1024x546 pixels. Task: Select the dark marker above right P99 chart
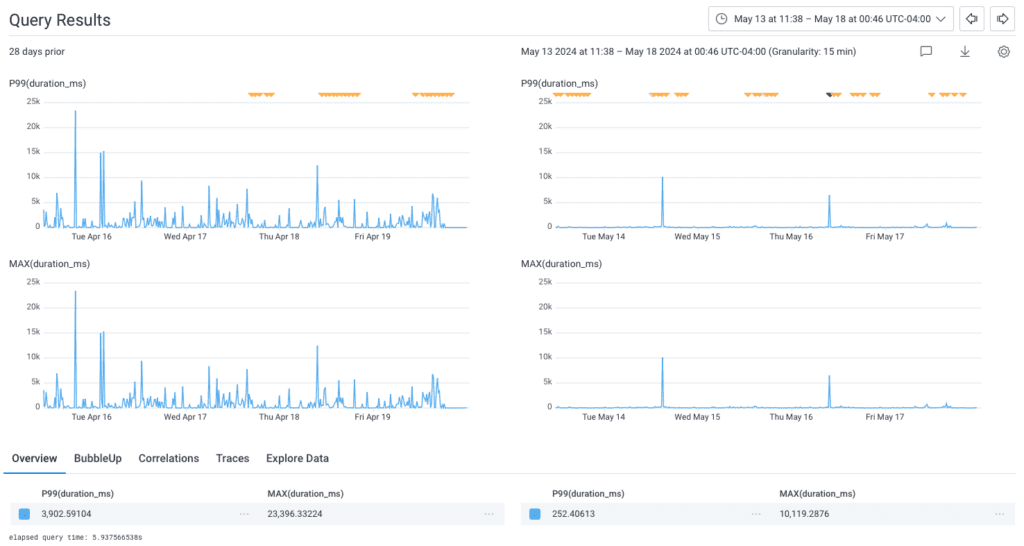click(829, 94)
